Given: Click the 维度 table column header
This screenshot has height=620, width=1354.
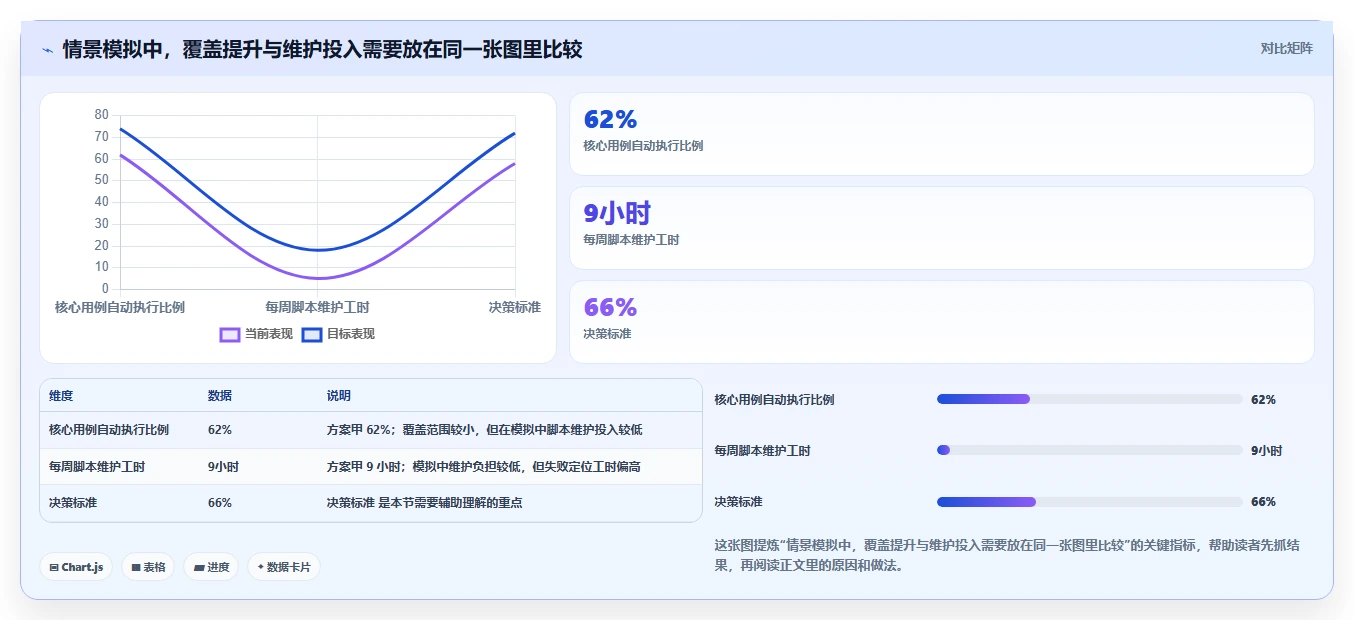Looking at the screenshot, I should click(61, 396).
